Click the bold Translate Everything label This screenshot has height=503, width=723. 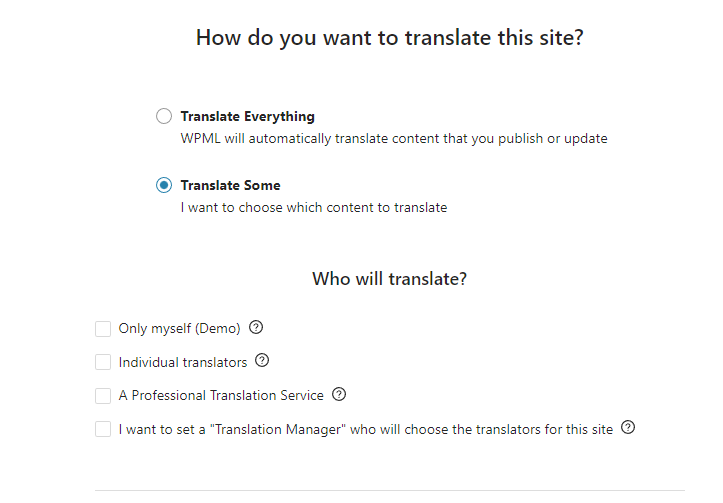point(248,117)
